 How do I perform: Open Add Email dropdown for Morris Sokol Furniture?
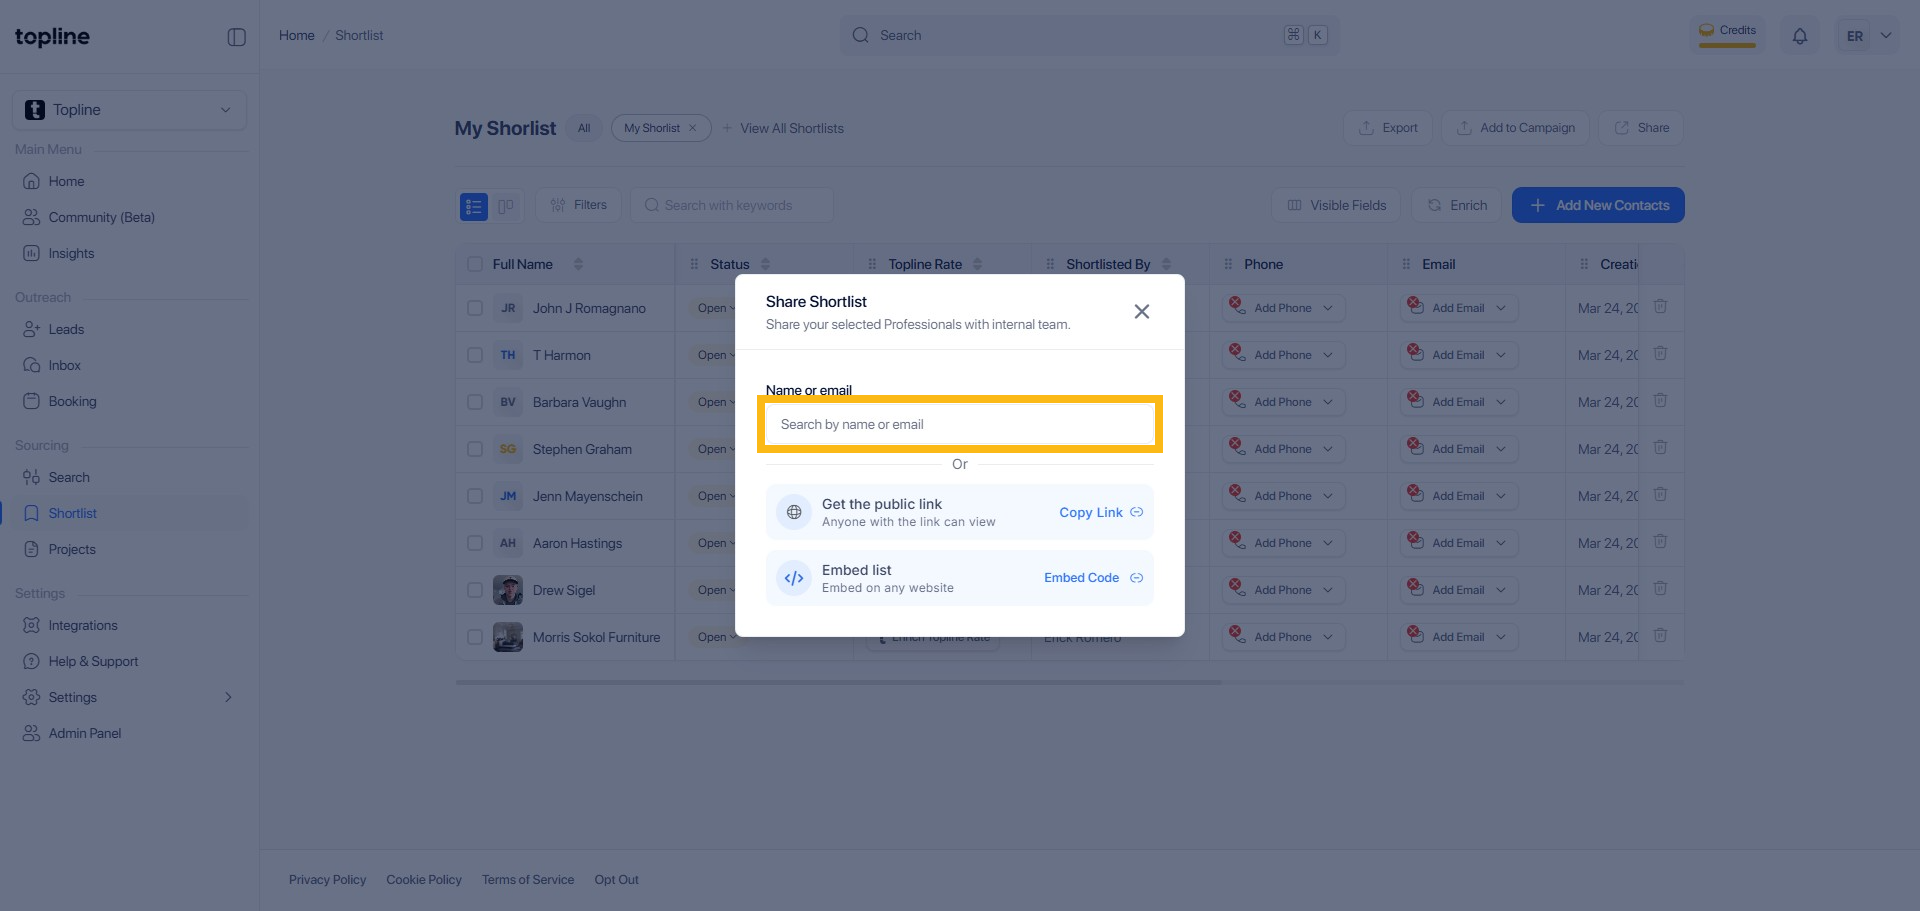point(1458,637)
